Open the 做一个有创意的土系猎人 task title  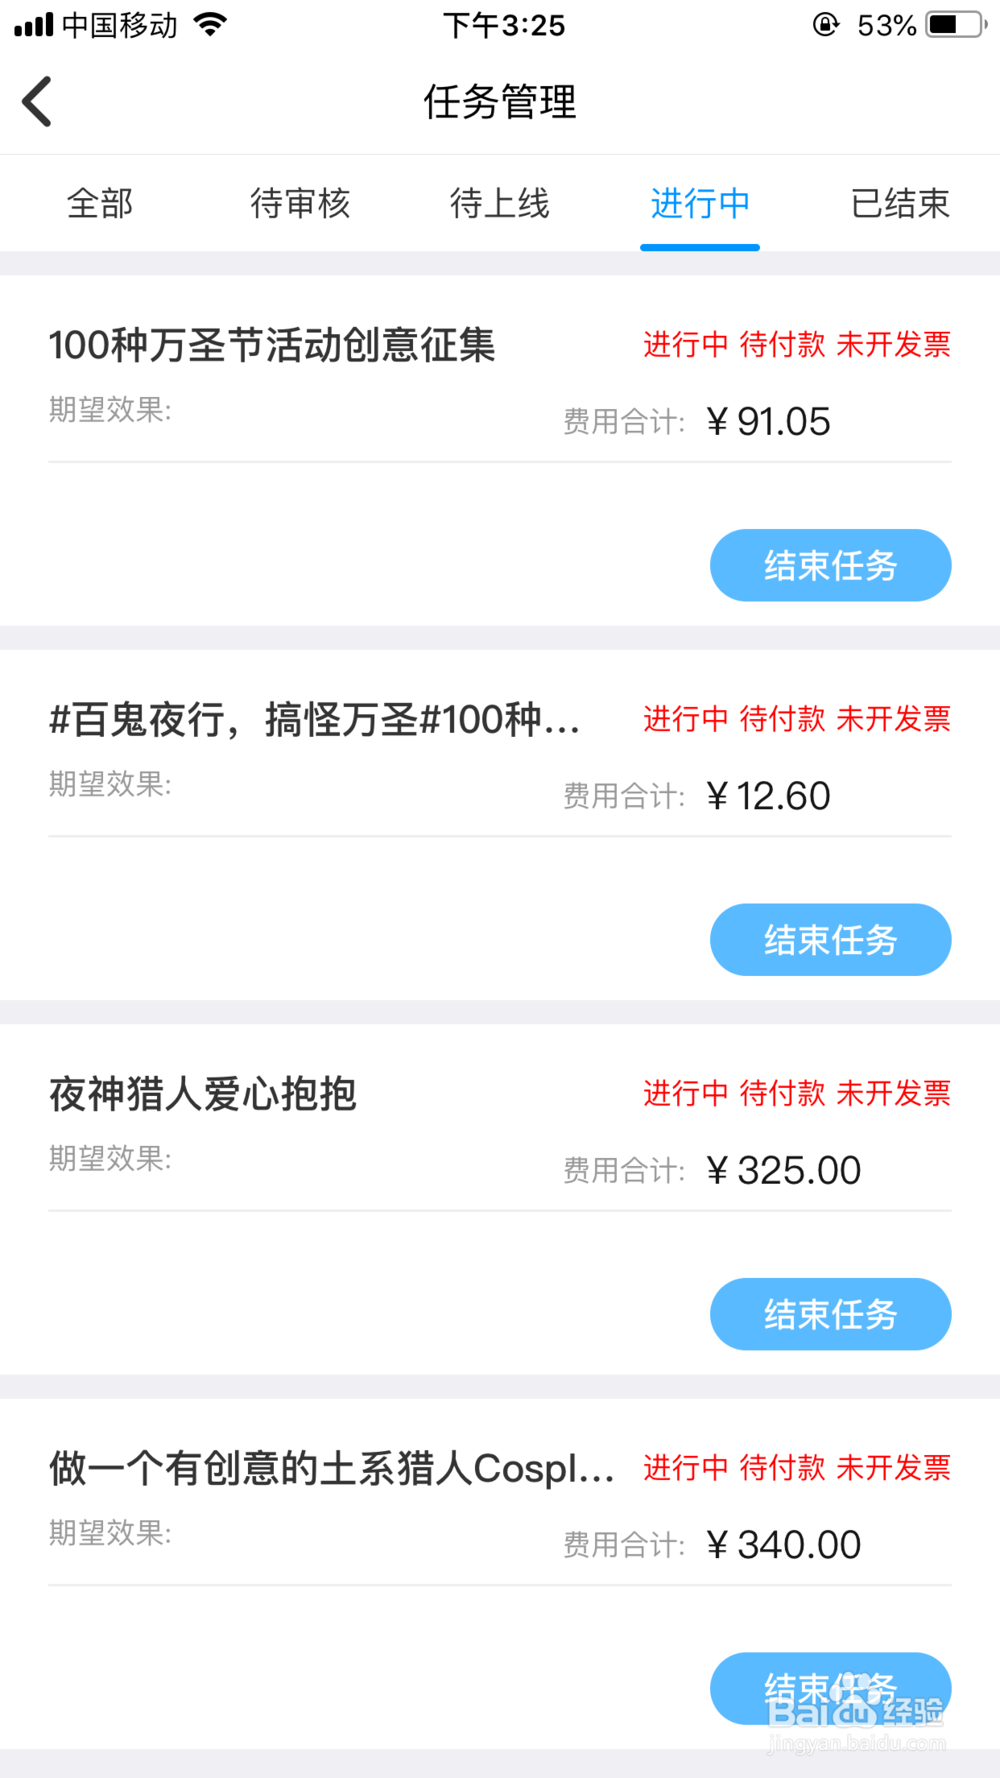pos(331,1468)
